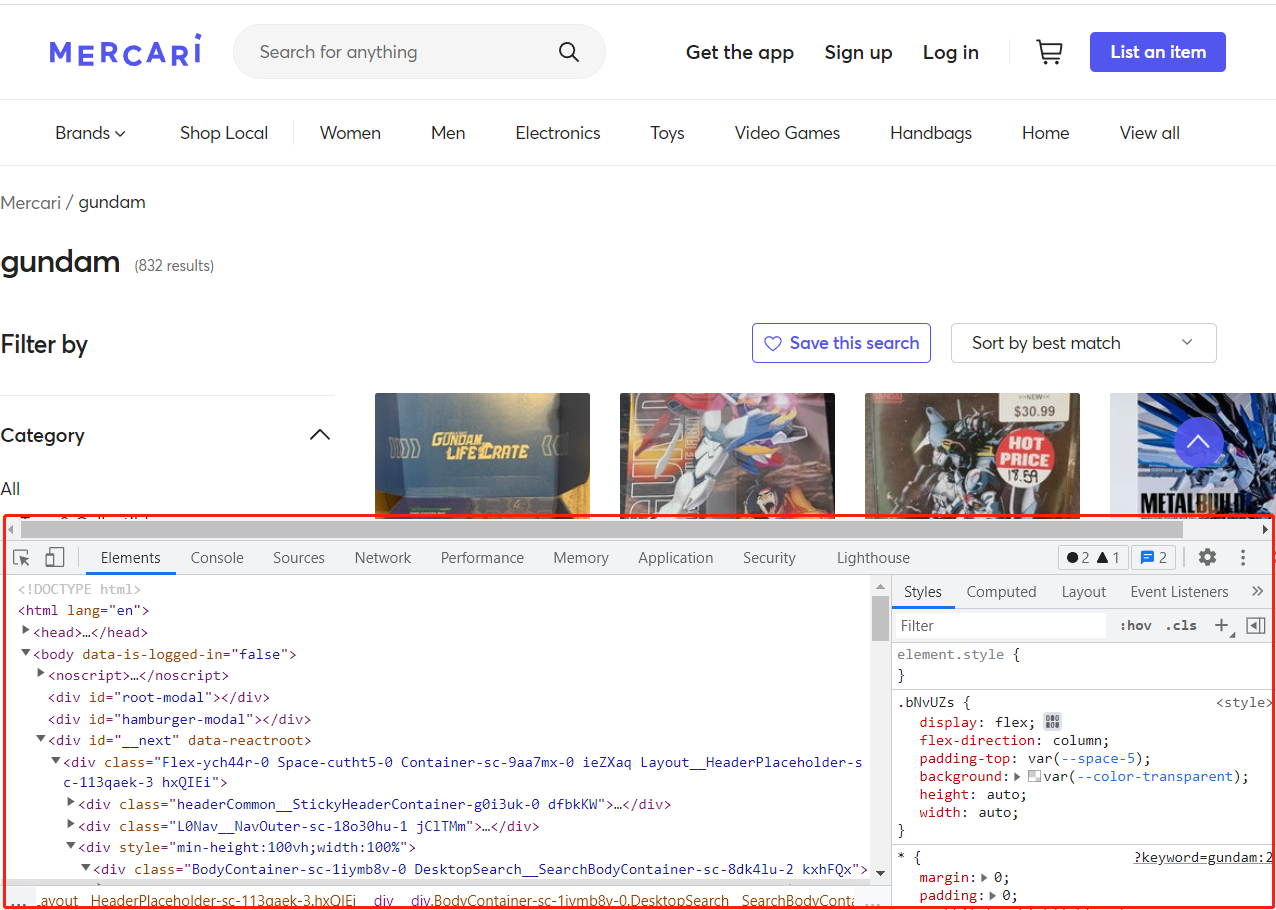The image size is (1276, 910).
Task: Collapse the Category filter section
Action: pyautogui.click(x=319, y=435)
